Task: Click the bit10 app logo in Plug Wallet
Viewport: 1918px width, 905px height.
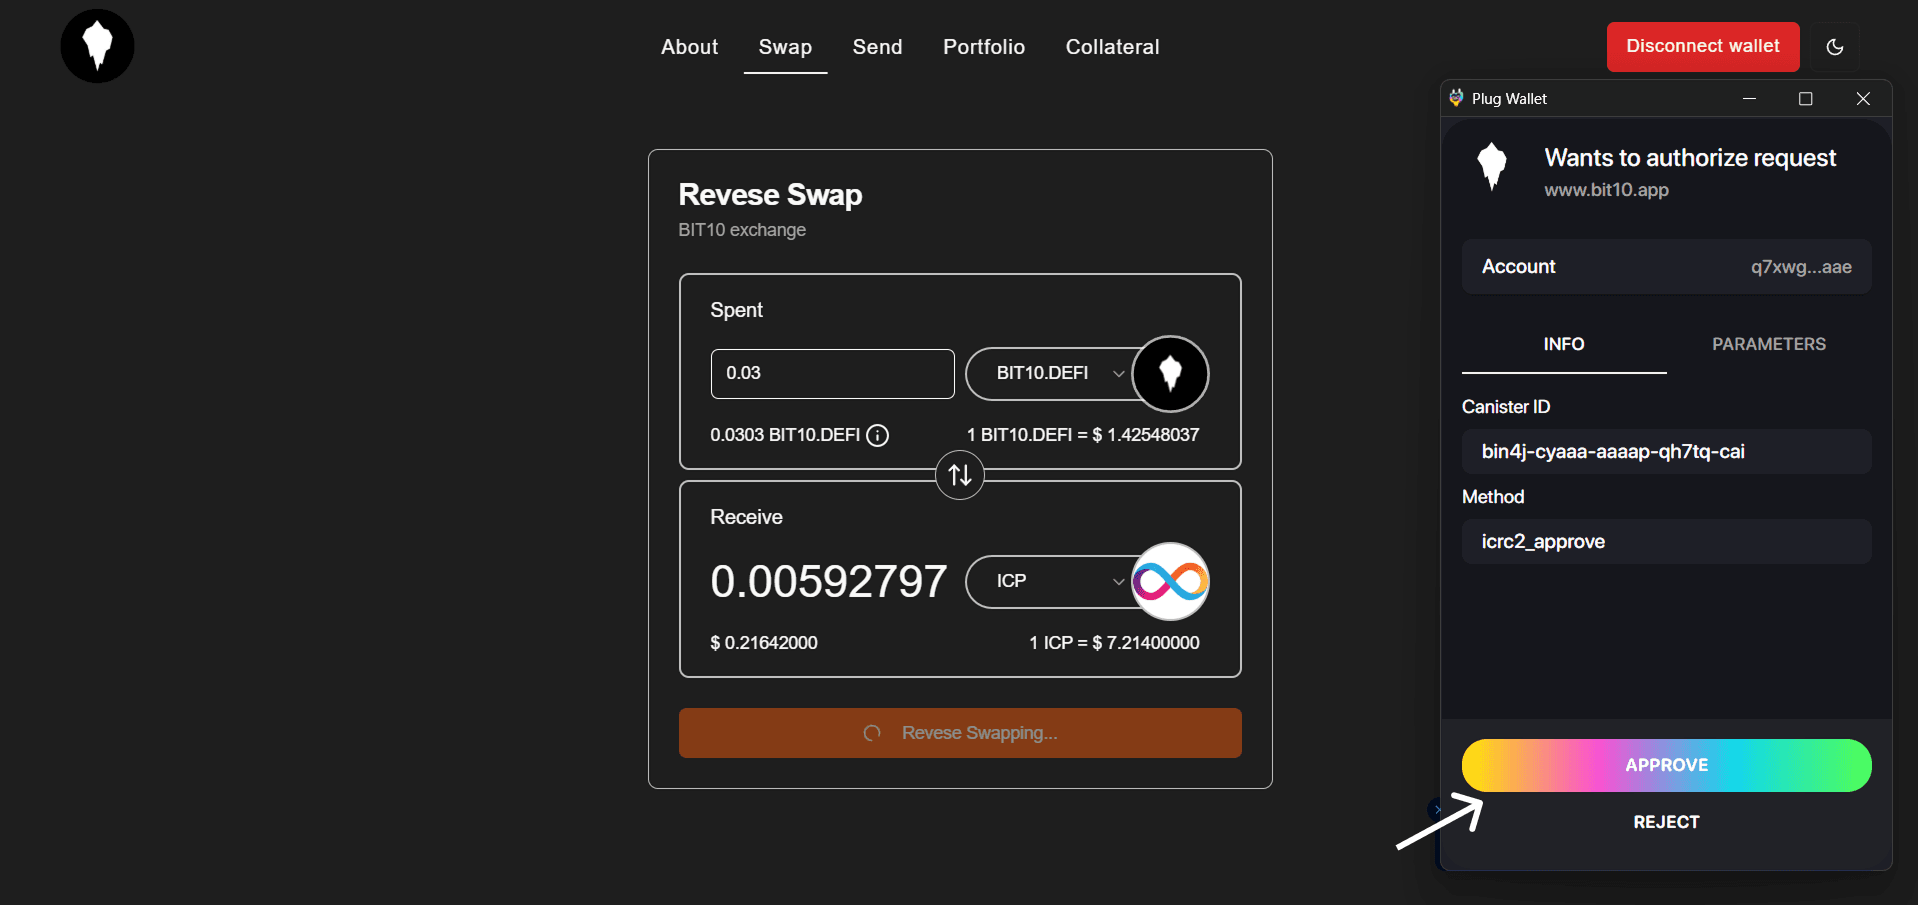Action: coord(1492,166)
